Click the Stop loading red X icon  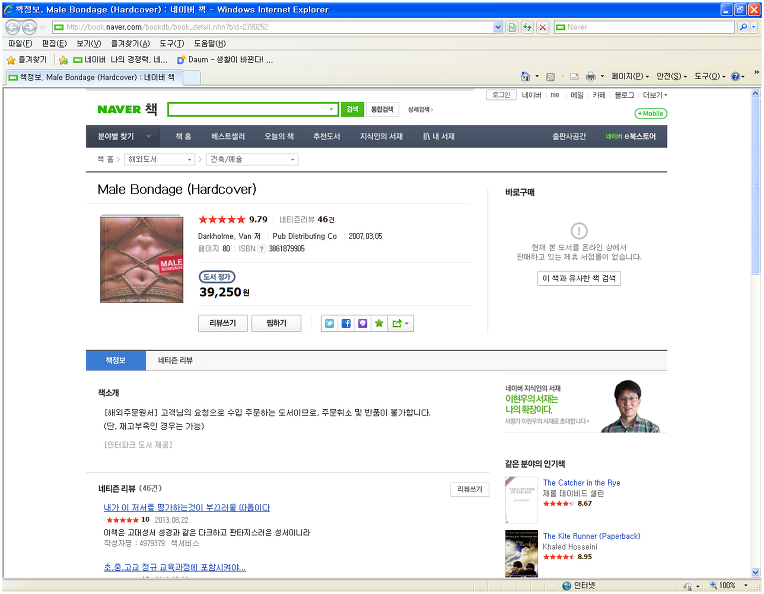tap(542, 27)
